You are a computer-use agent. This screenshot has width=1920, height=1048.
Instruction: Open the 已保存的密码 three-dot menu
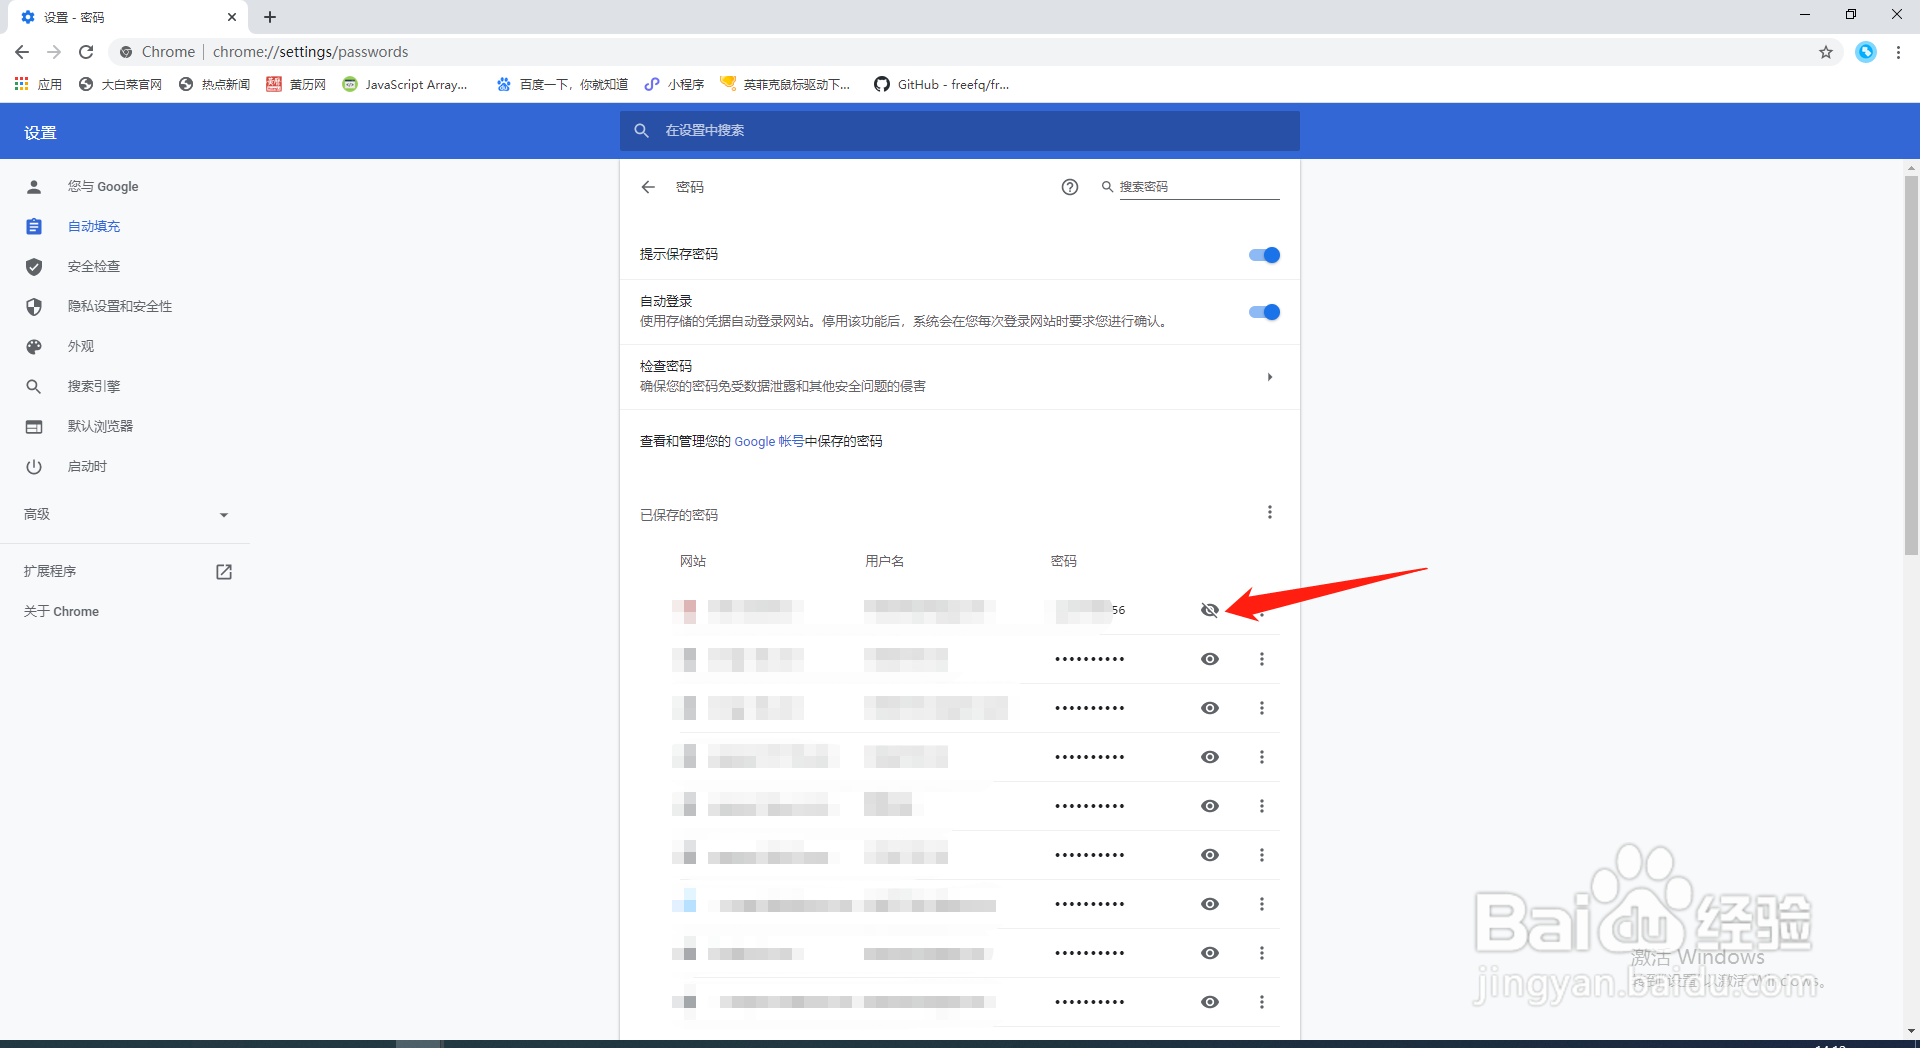tap(1270, 512)
